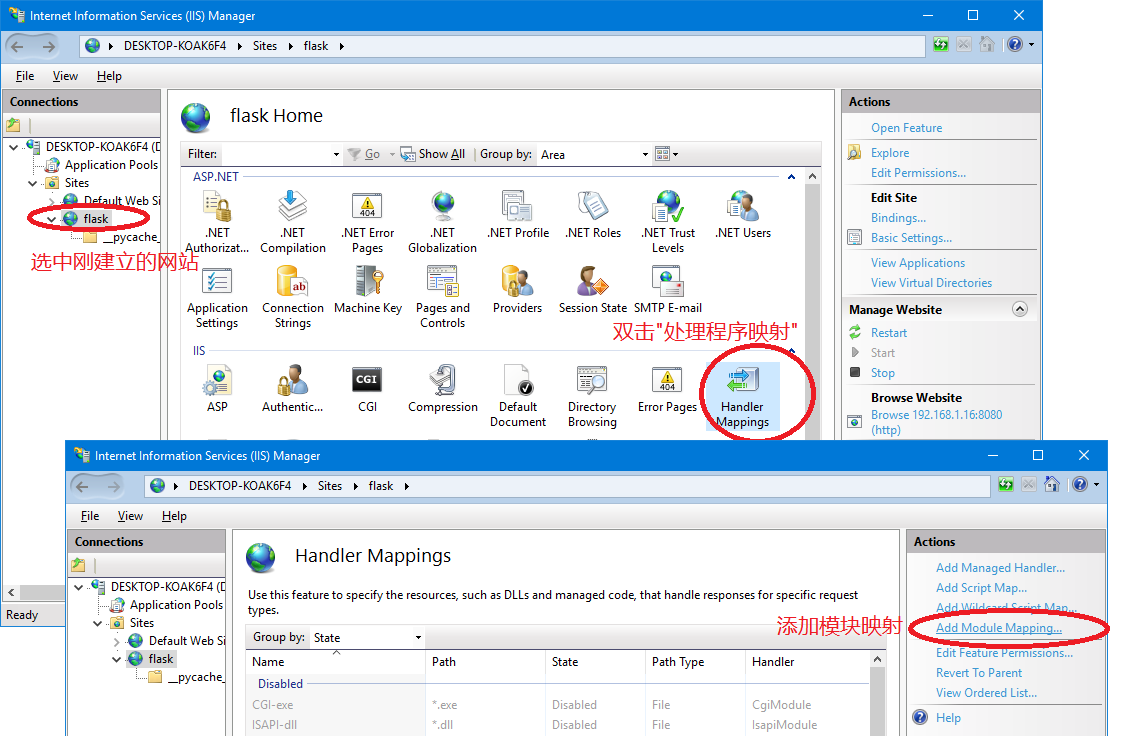Open View menu in Handler Mappings window
Viewport: 1138px width, 736px height.
130,515
